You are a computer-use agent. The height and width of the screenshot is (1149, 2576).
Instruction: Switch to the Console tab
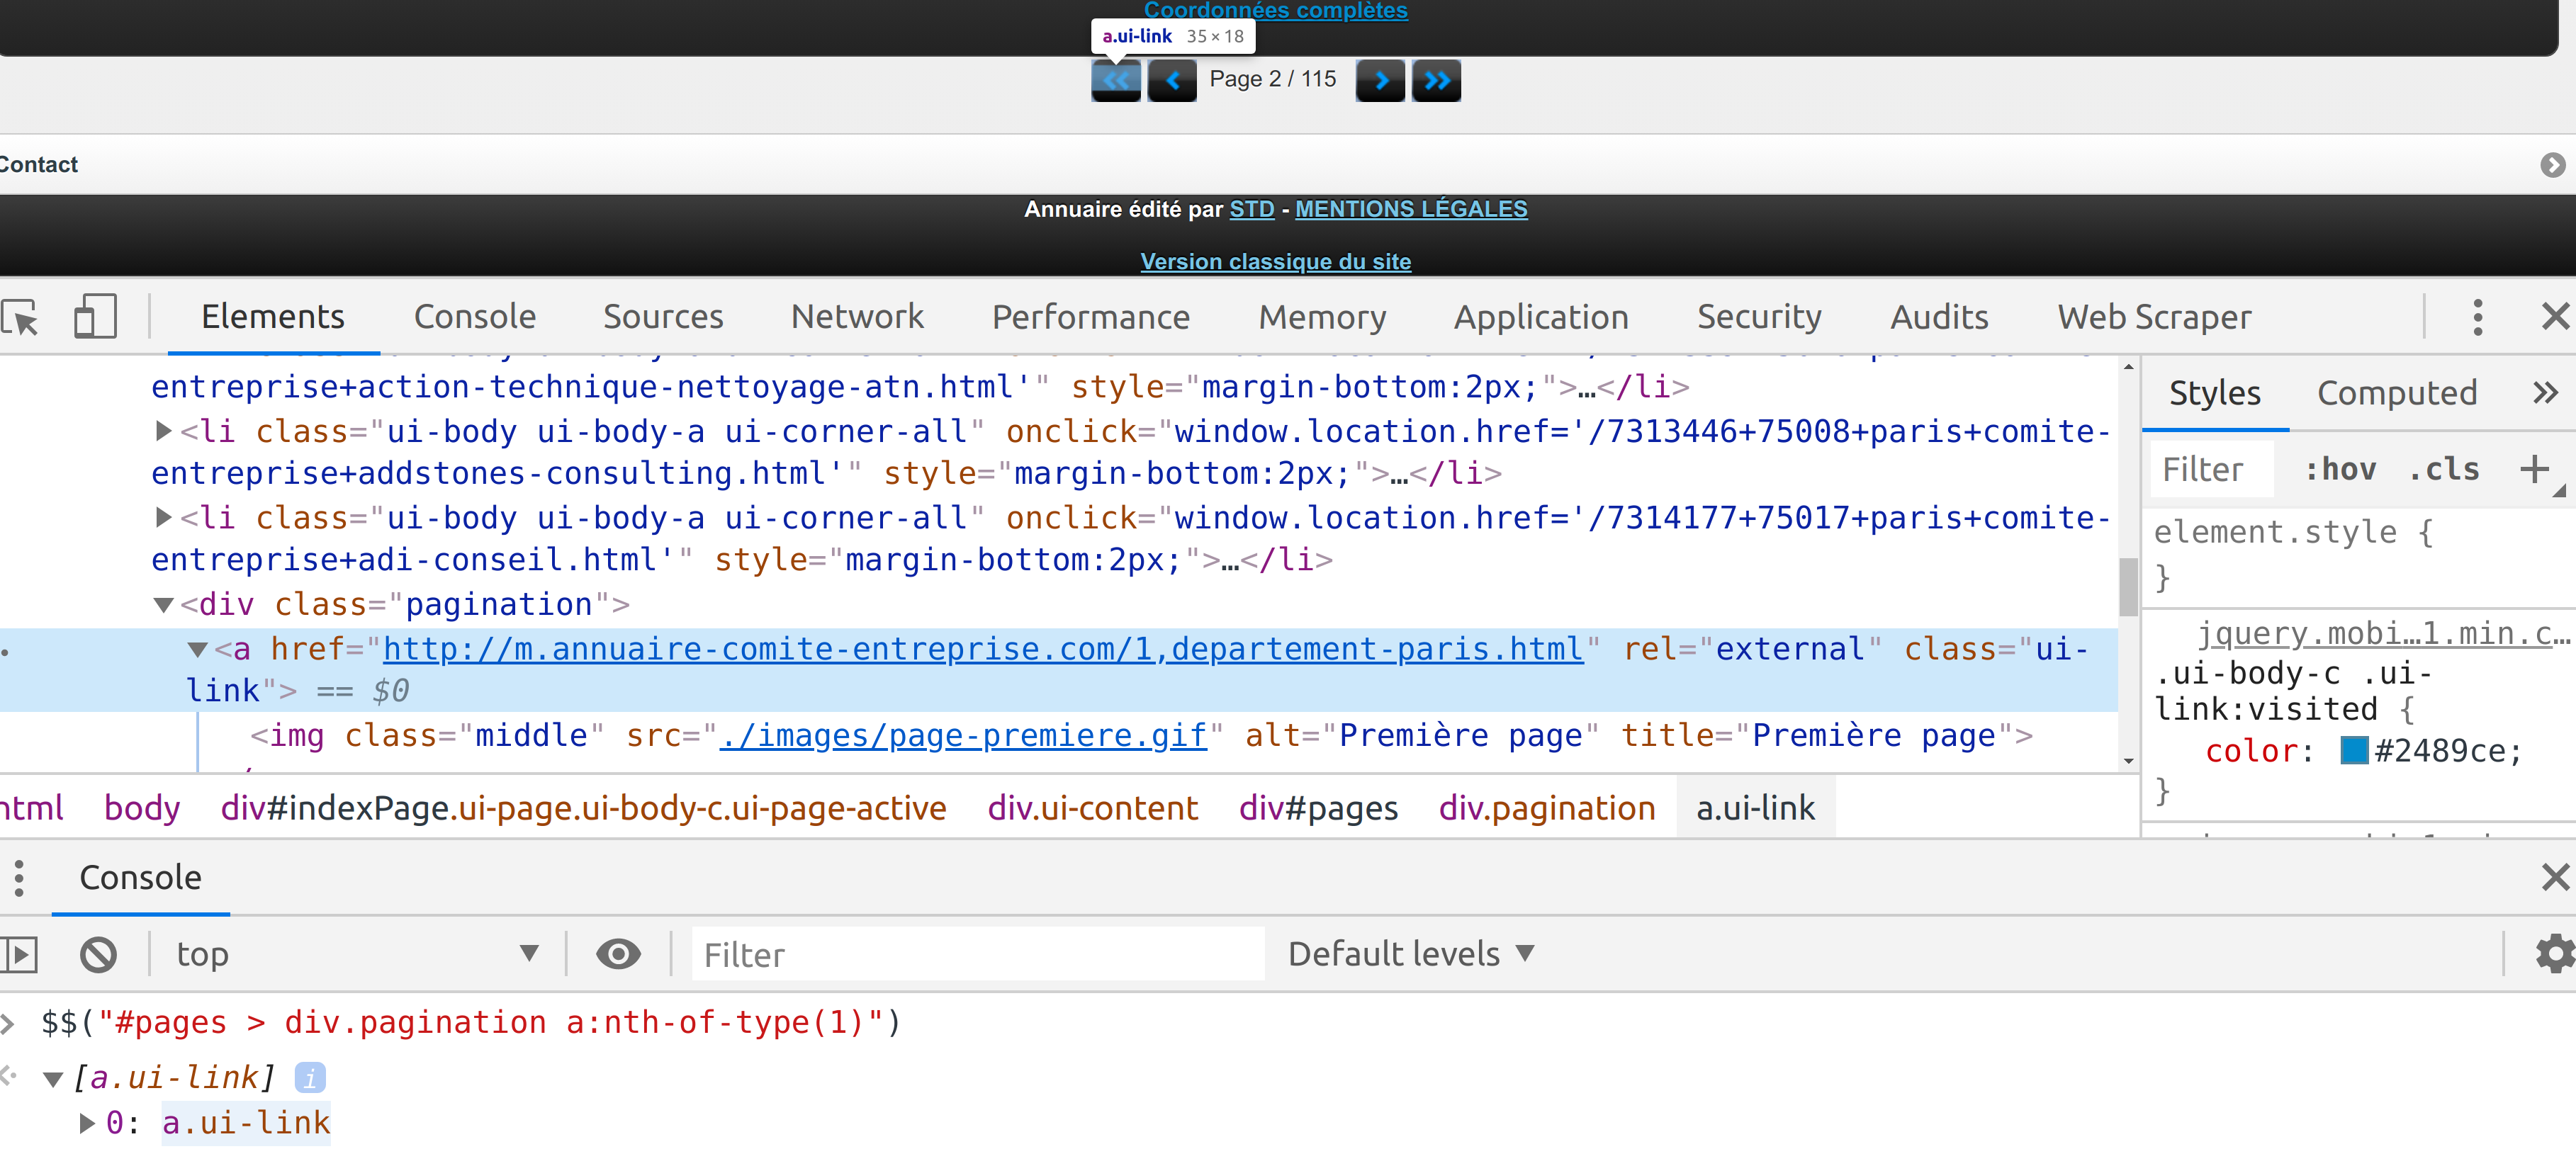475,317
